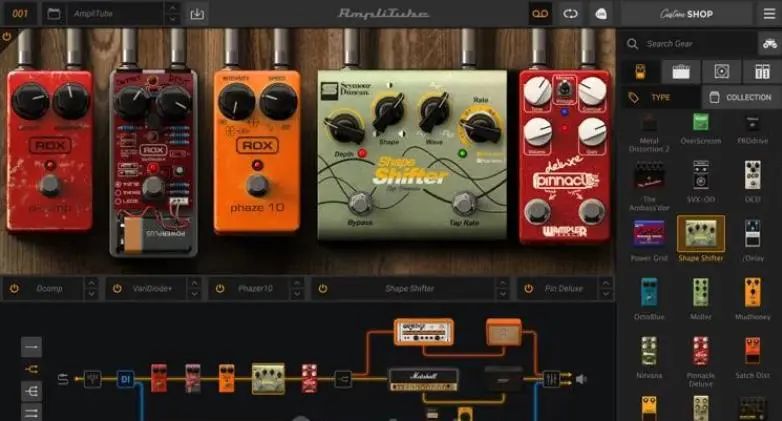The height and width of the screenshot is (421, 782).
Task: Toggle VariDrode+ slot power button
Action: tap(117, 288)
